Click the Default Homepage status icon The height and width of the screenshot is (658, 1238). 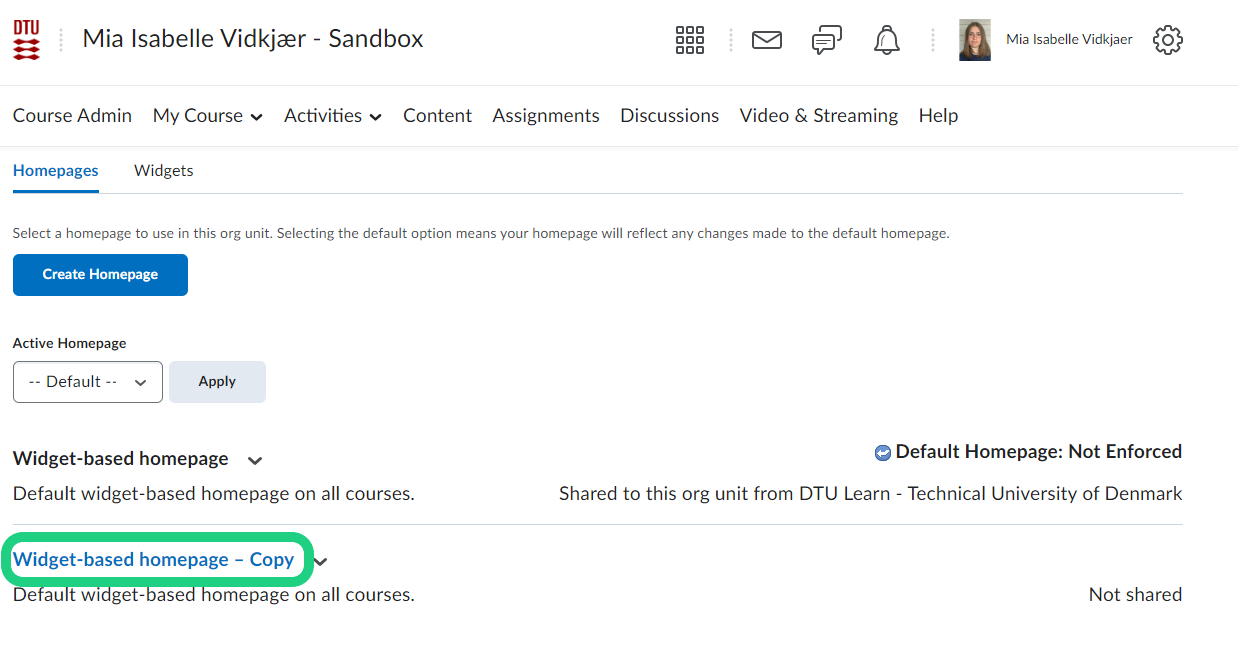point(882,453)
